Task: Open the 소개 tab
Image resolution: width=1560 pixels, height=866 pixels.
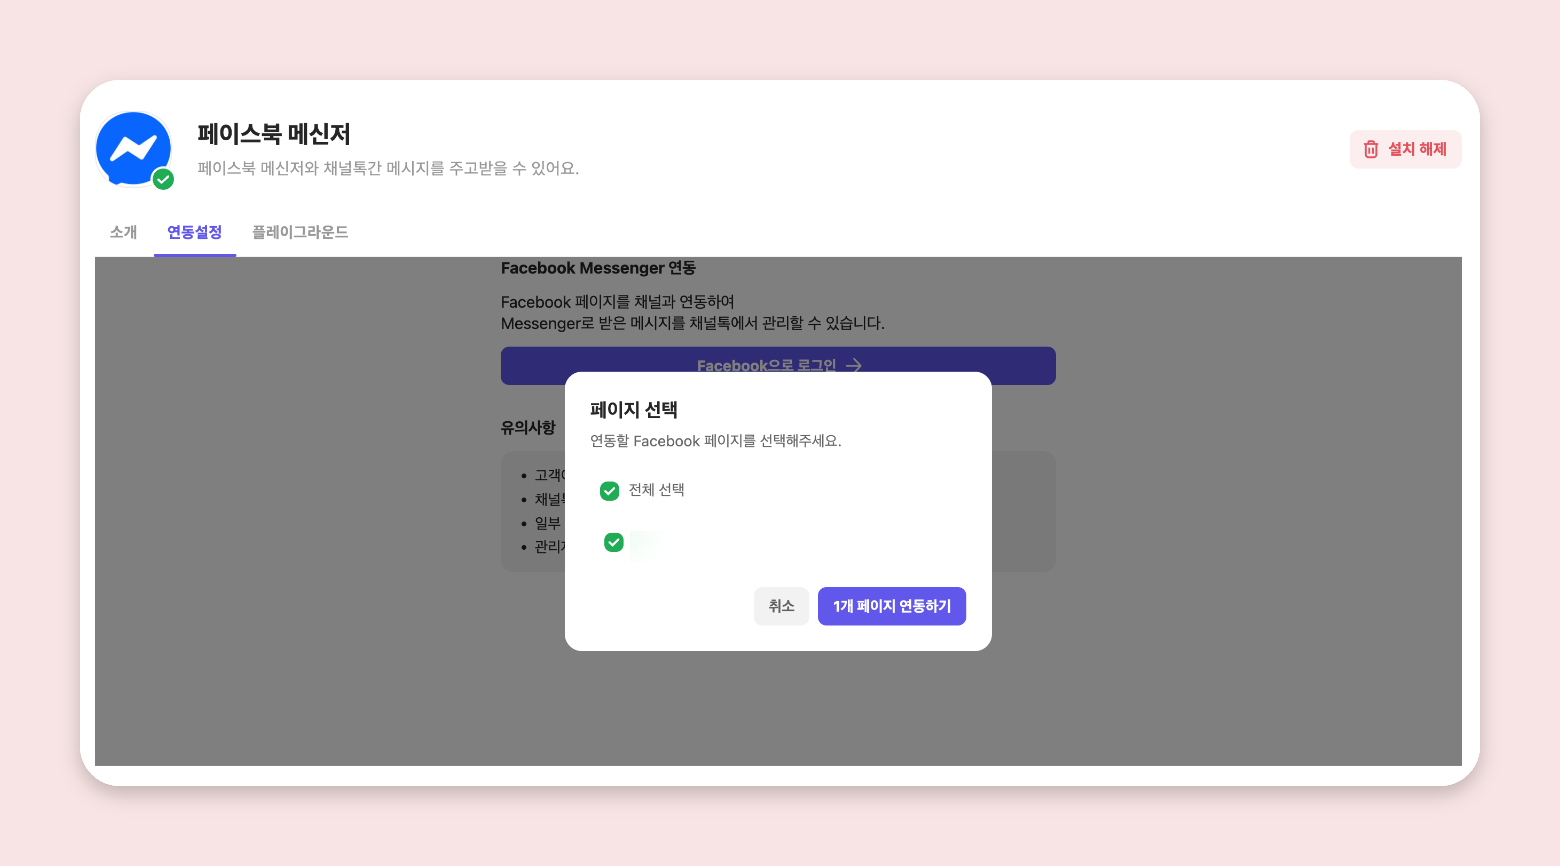Action: (x=123, y=232)
